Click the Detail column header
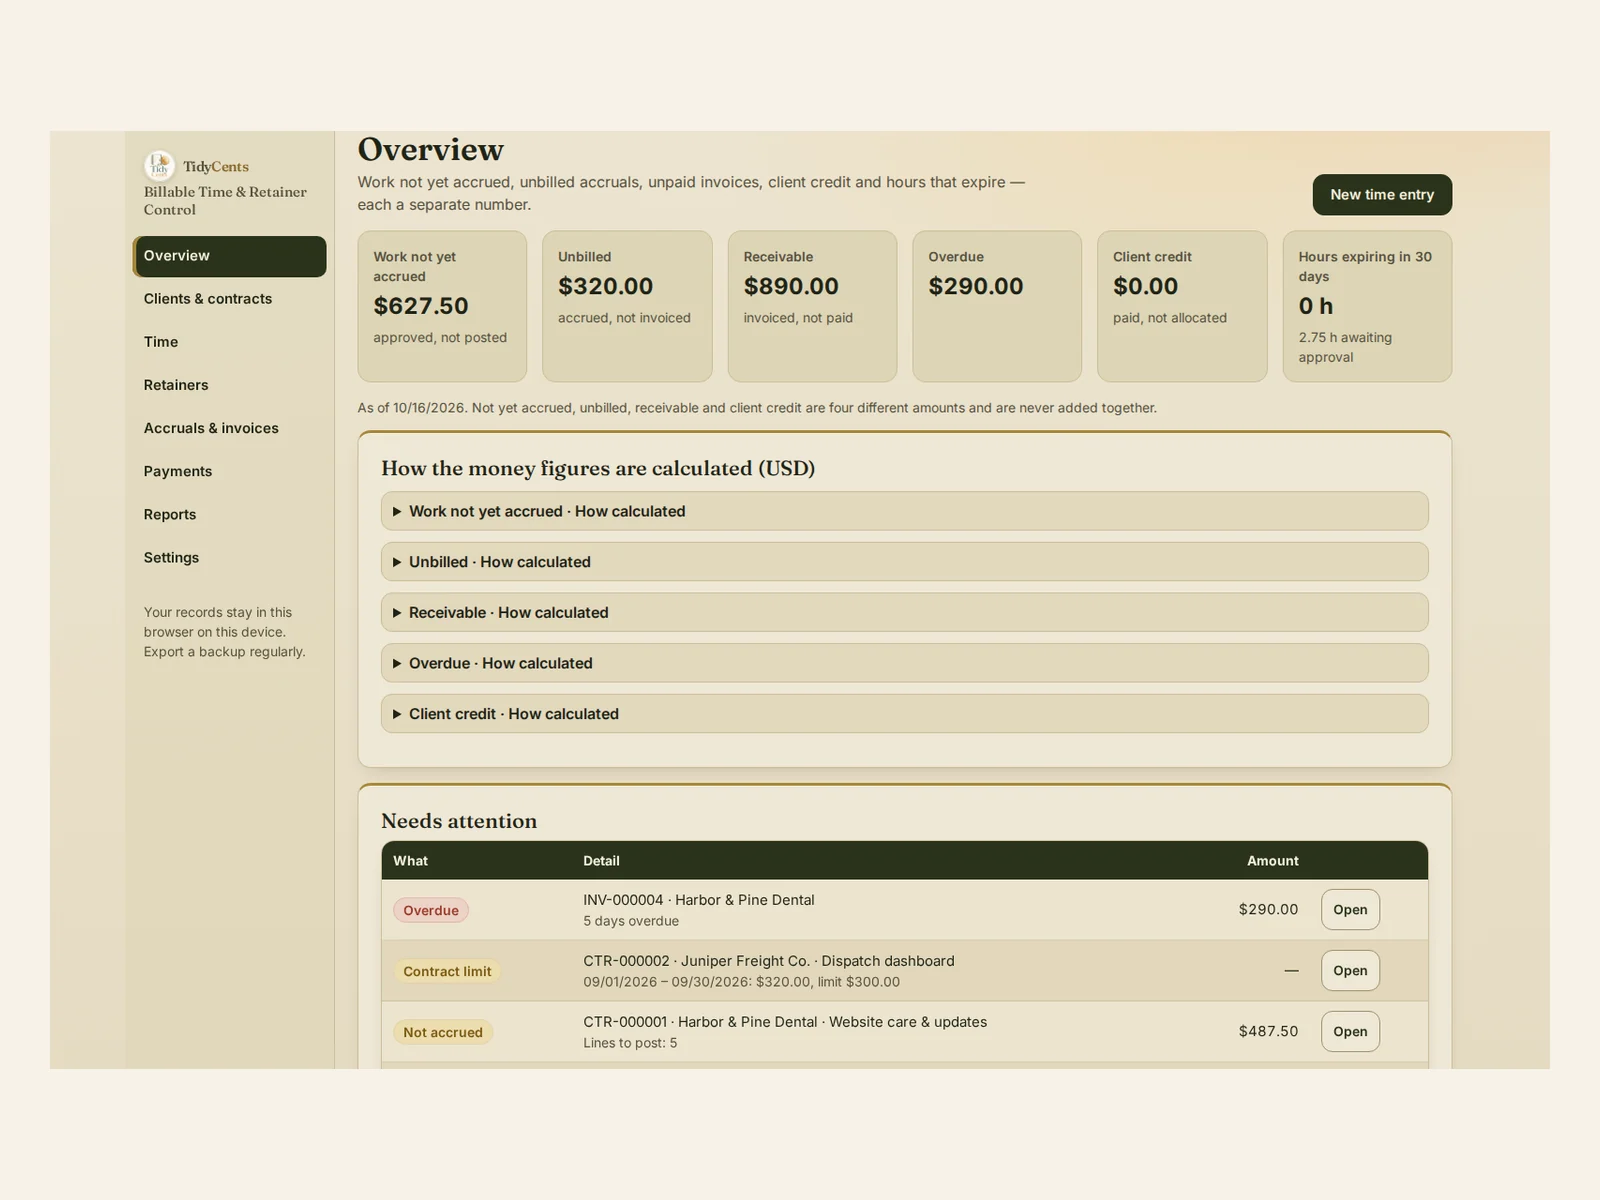 point(601,861)
